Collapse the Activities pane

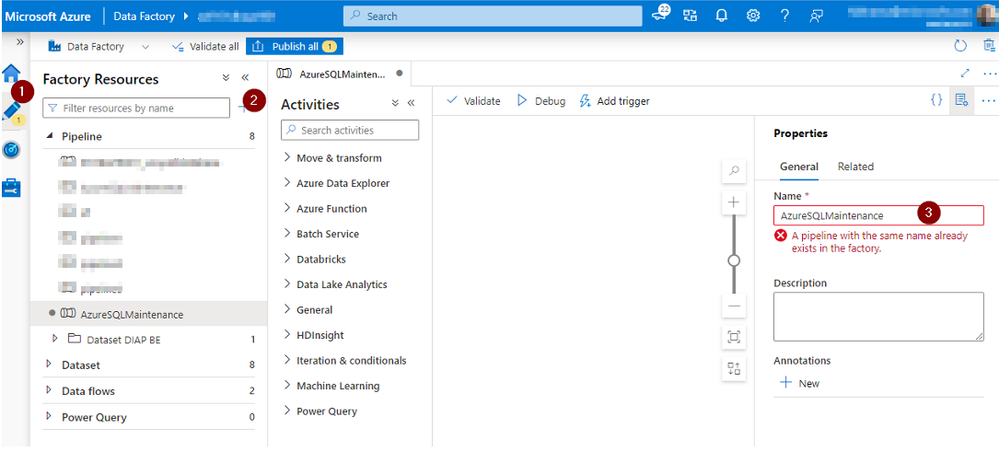pos(411,103)
